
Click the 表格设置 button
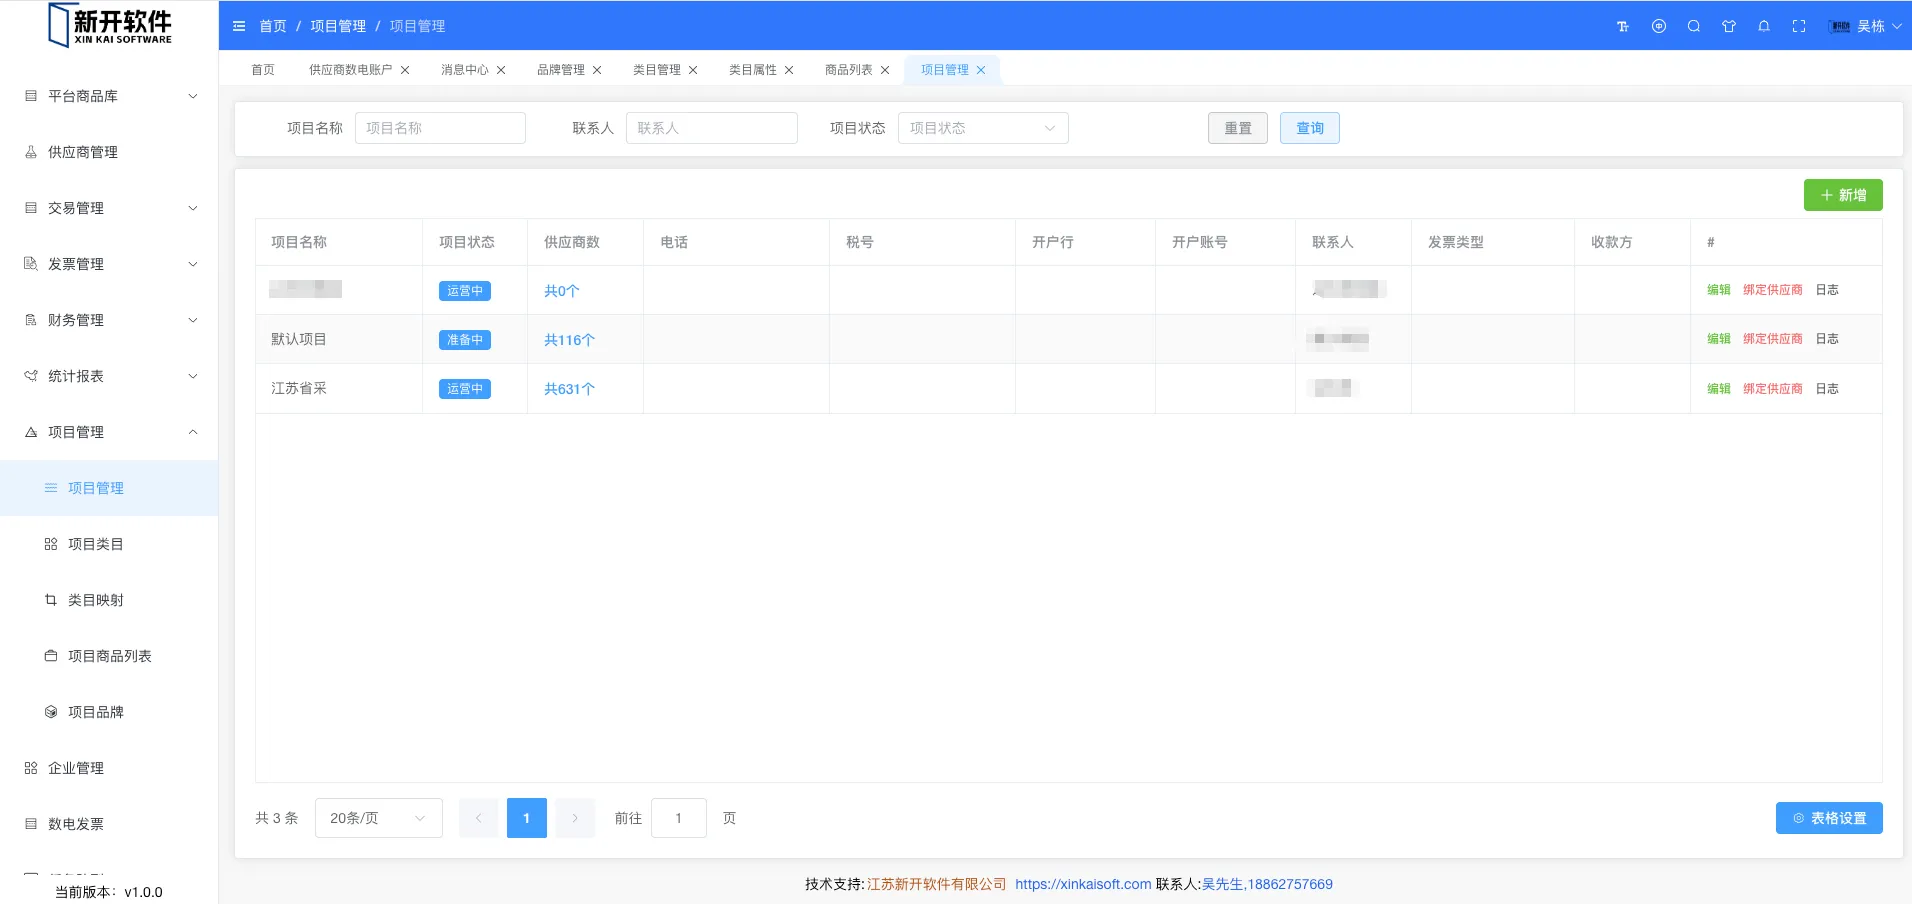pos(1828,818)
